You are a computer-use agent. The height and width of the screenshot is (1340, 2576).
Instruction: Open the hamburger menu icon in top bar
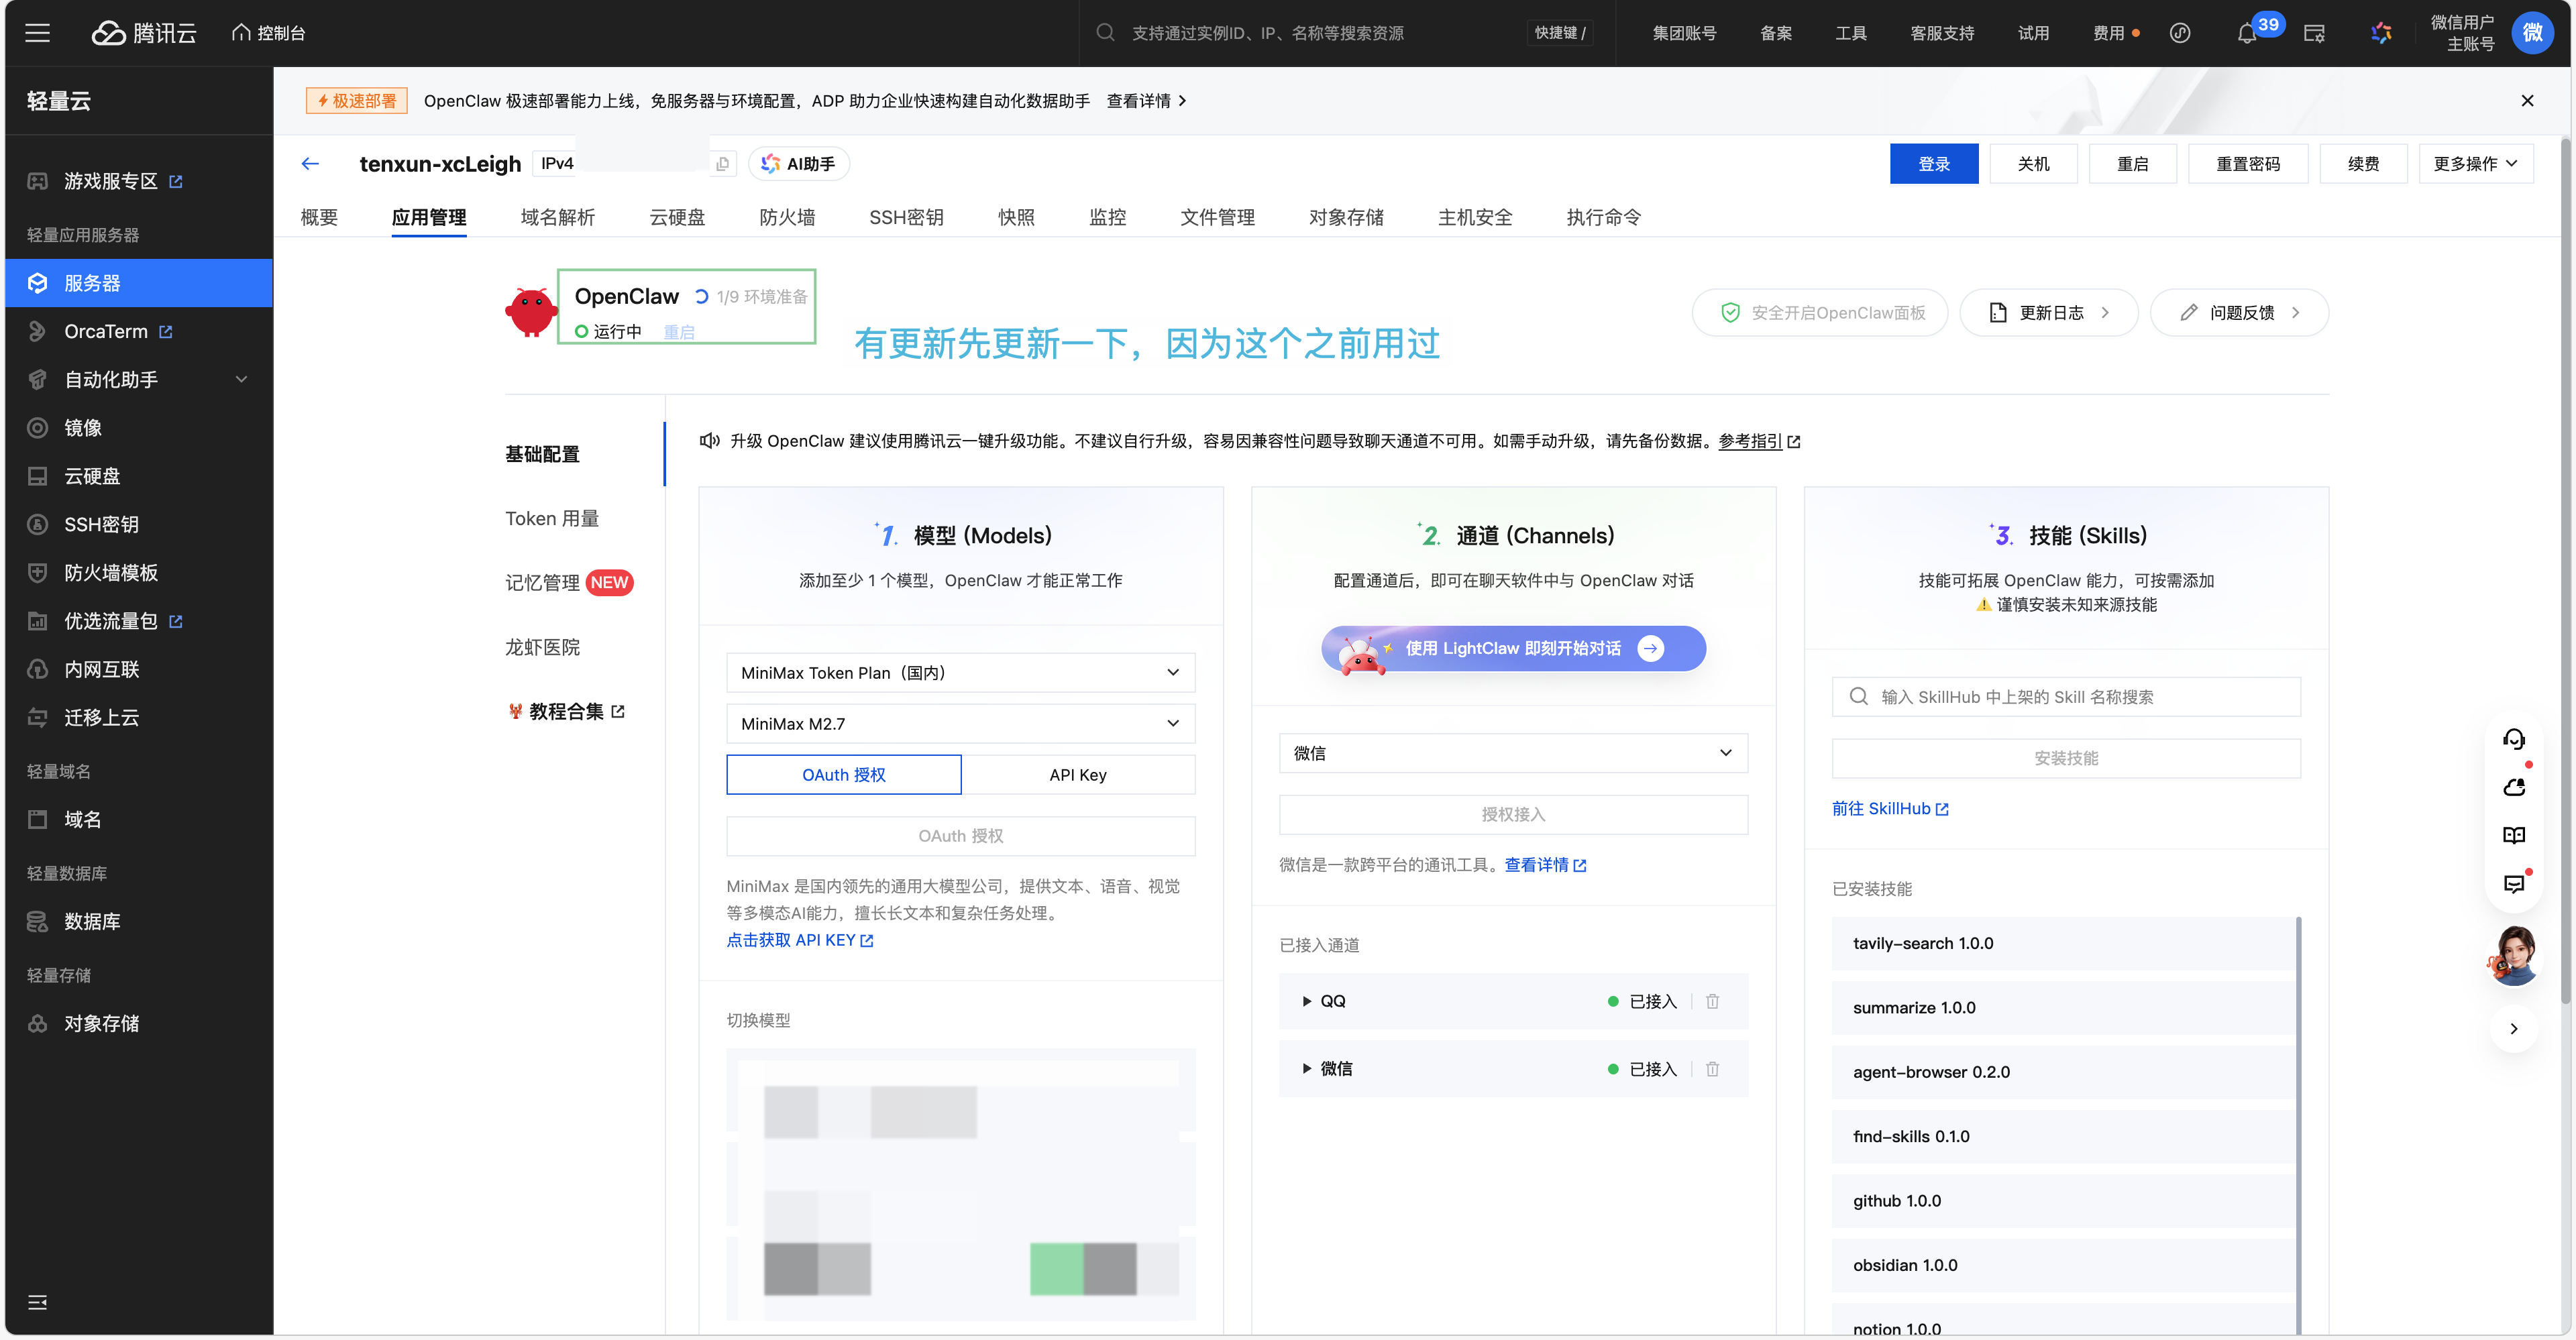(37, 33)
